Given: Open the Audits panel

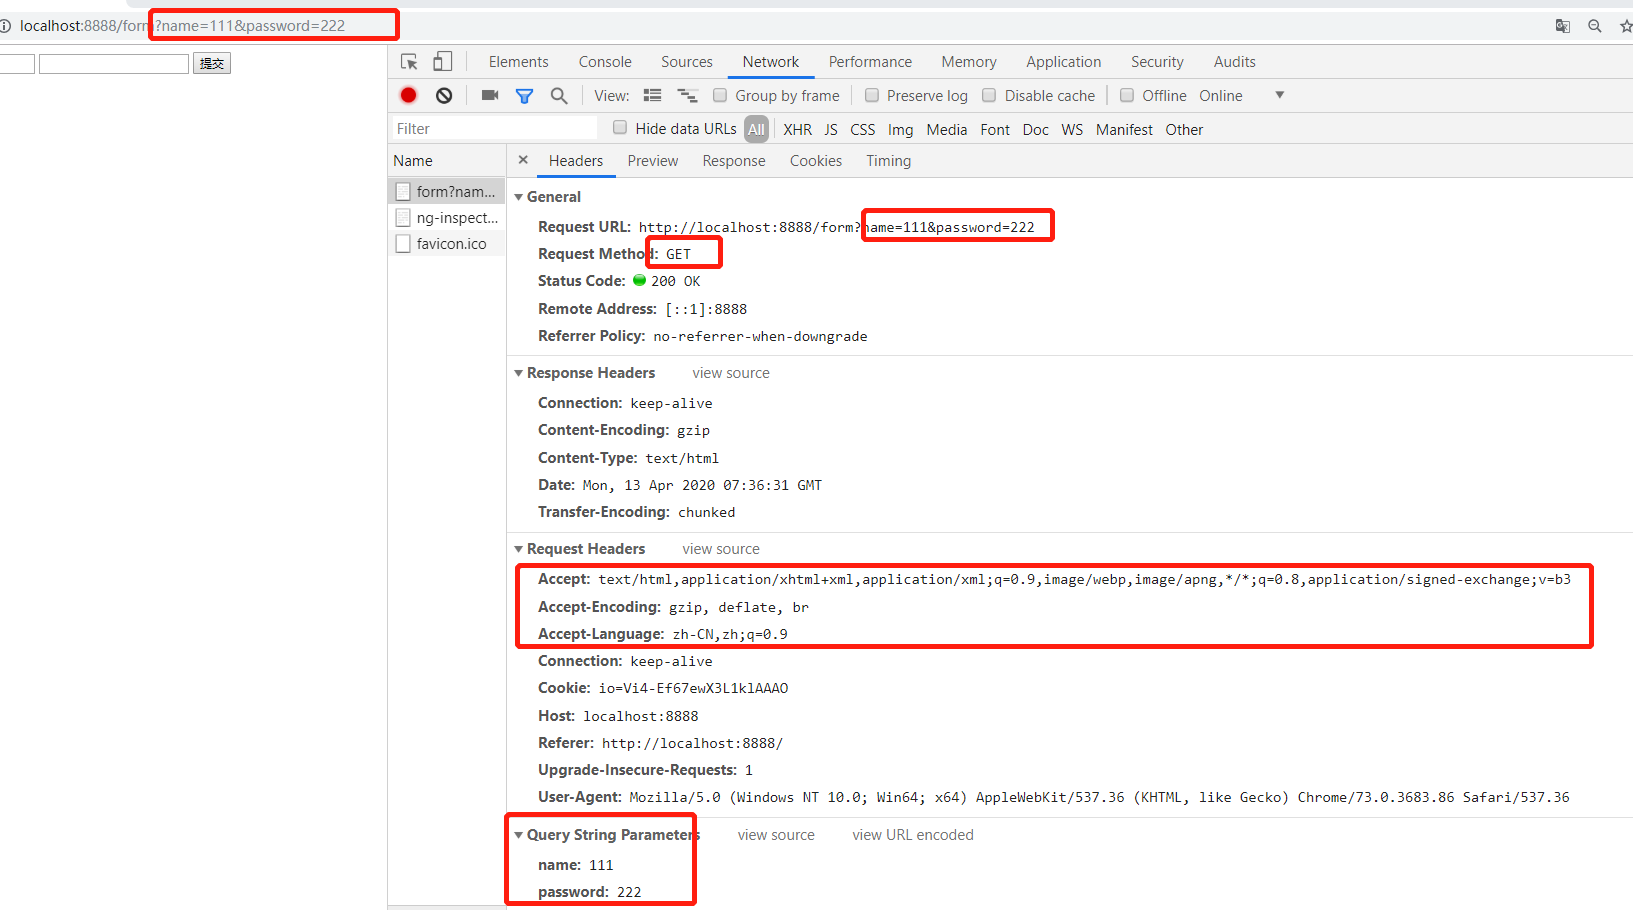Looking at the screenshot, I should 1235,62.
